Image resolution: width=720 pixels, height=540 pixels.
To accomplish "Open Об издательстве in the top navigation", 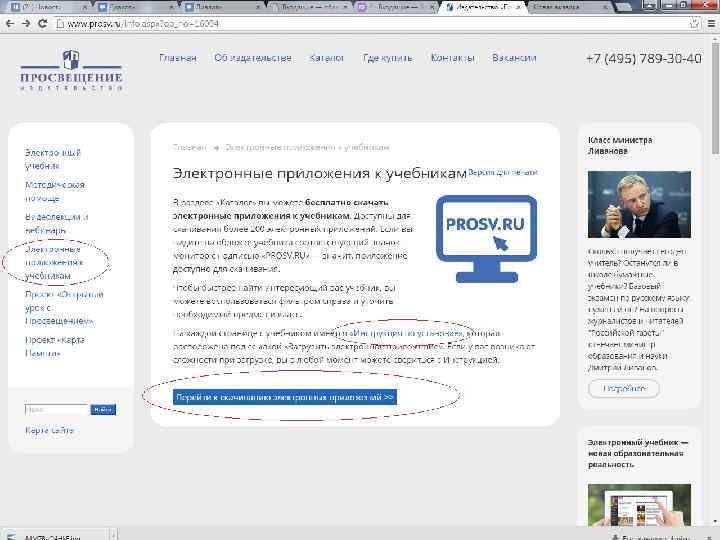I will point(253,58).
